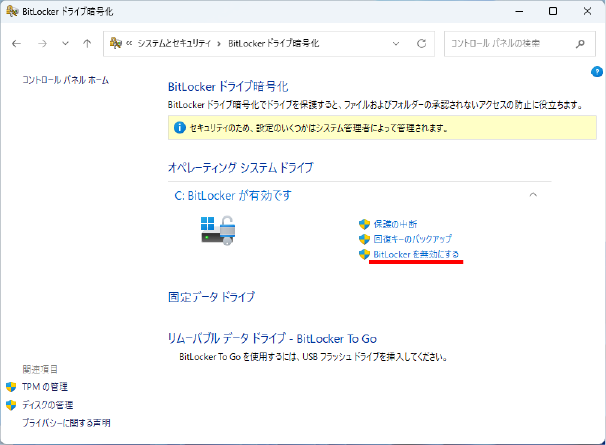Click BitLocker を無効にする link

[x=416, y=254]
